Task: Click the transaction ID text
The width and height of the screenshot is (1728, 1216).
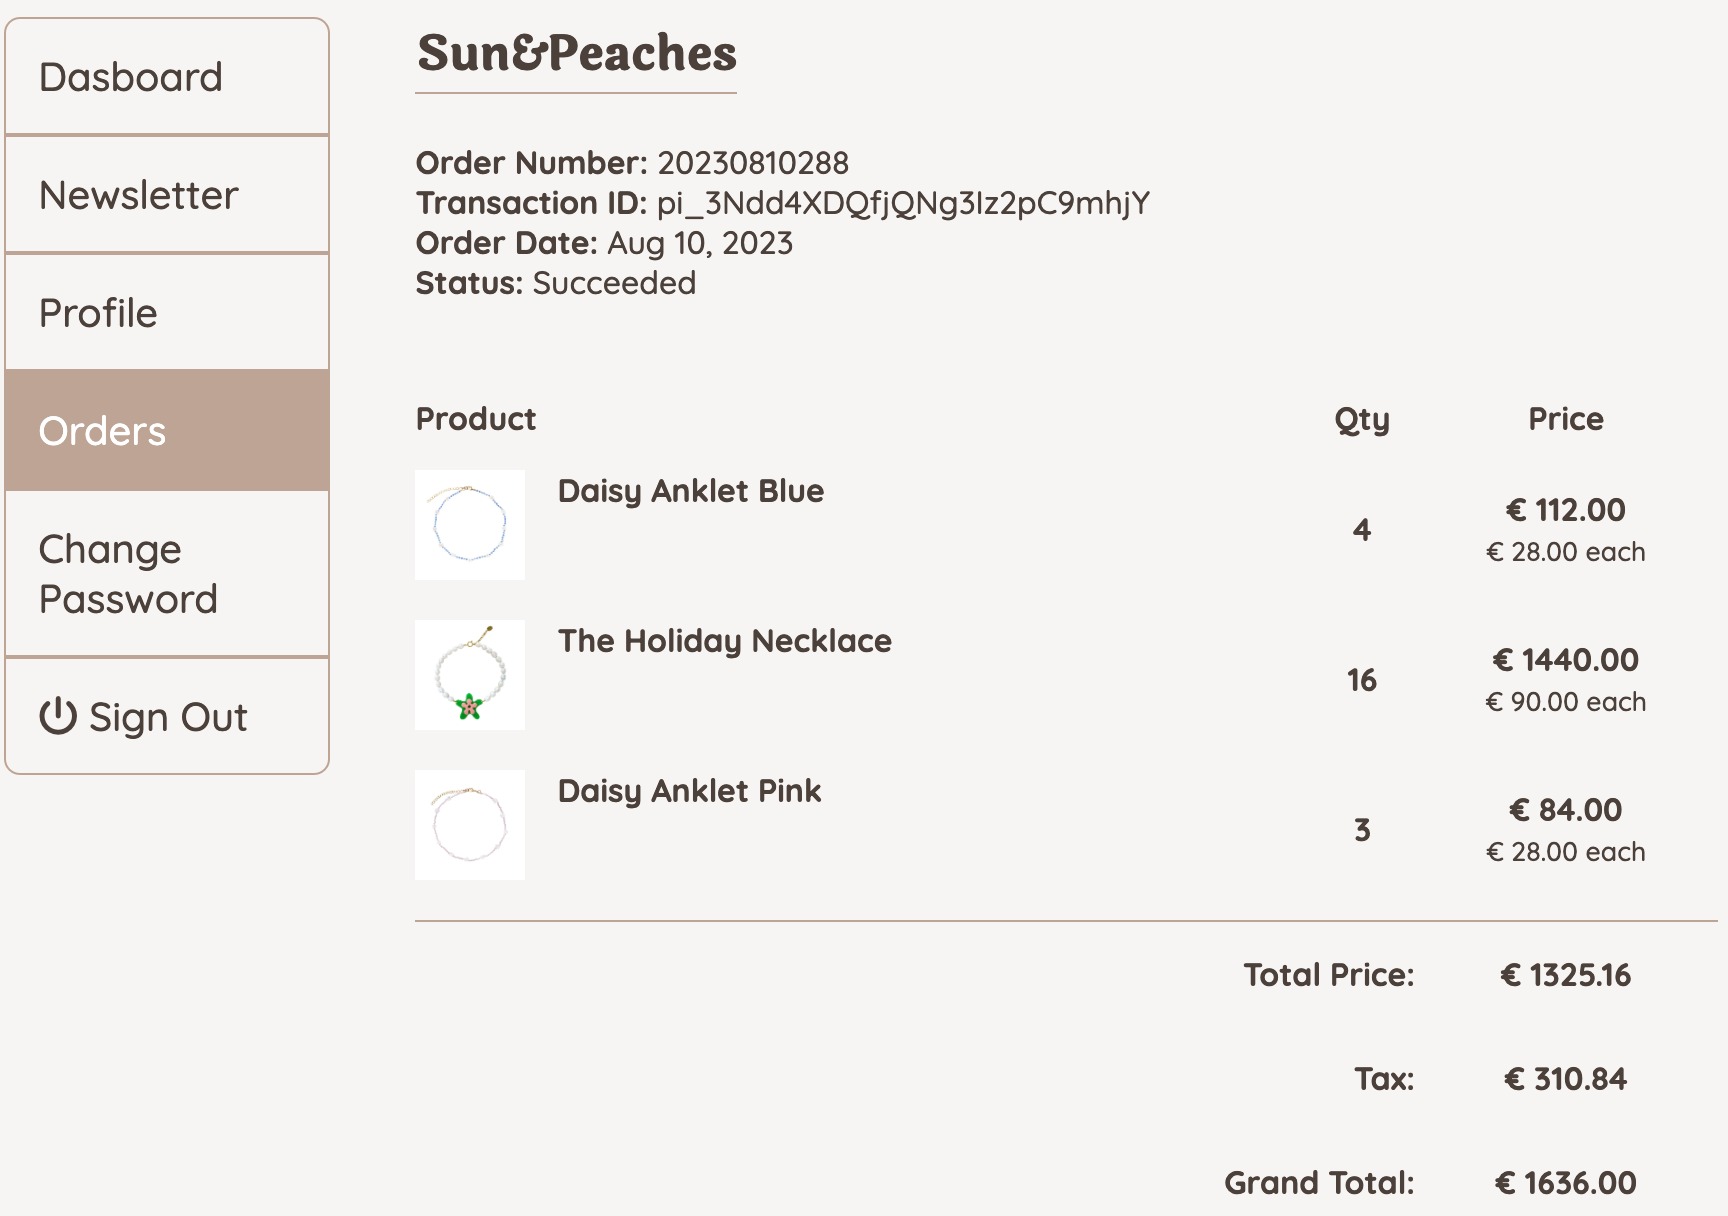Action: [x=903, y=203]
